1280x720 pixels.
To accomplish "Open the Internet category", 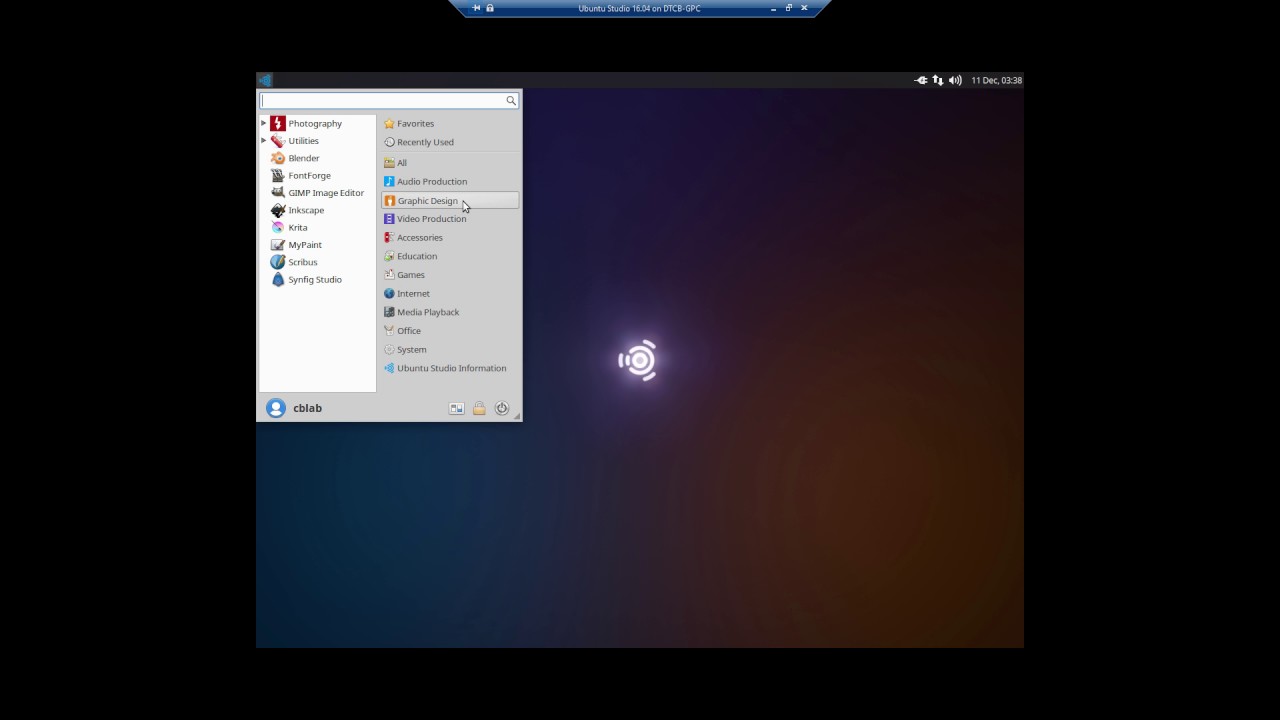I will 450,293.
